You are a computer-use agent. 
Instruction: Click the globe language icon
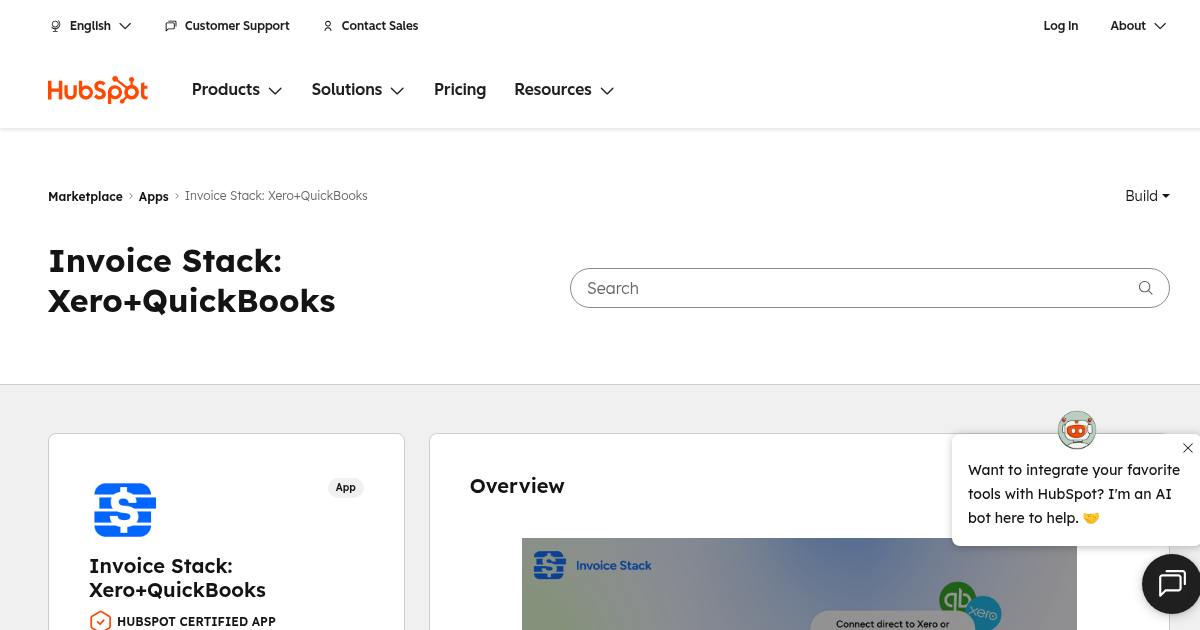pyautogui.click(x=56, y=26)
